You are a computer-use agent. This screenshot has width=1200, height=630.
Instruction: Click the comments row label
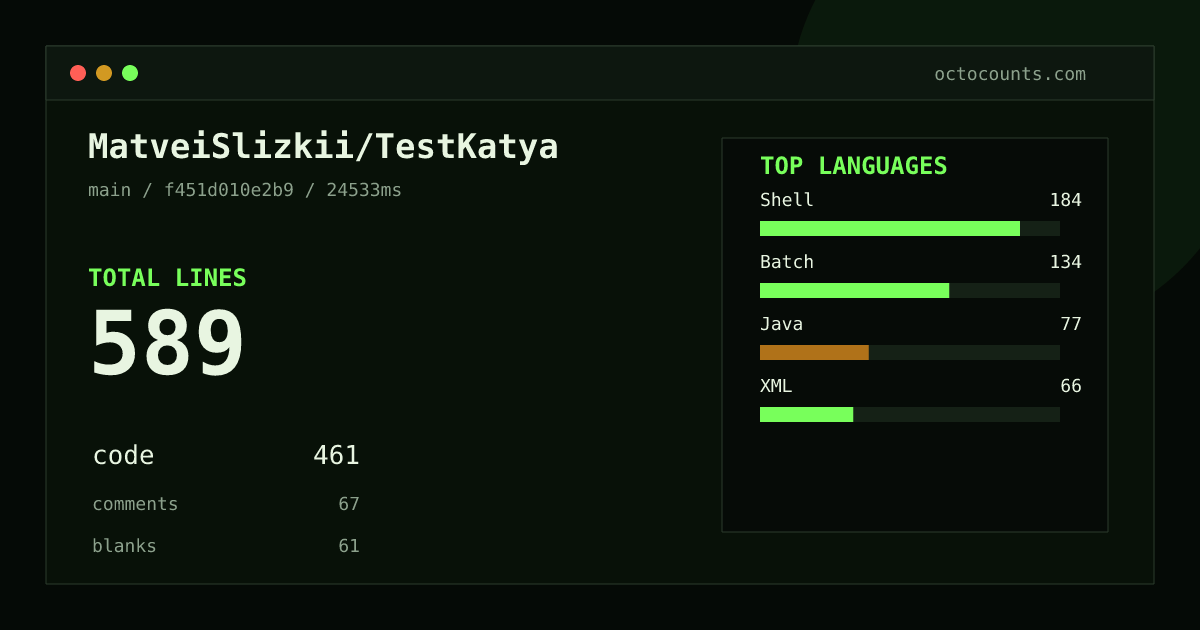pyautogui.click(x=135, y=504)
